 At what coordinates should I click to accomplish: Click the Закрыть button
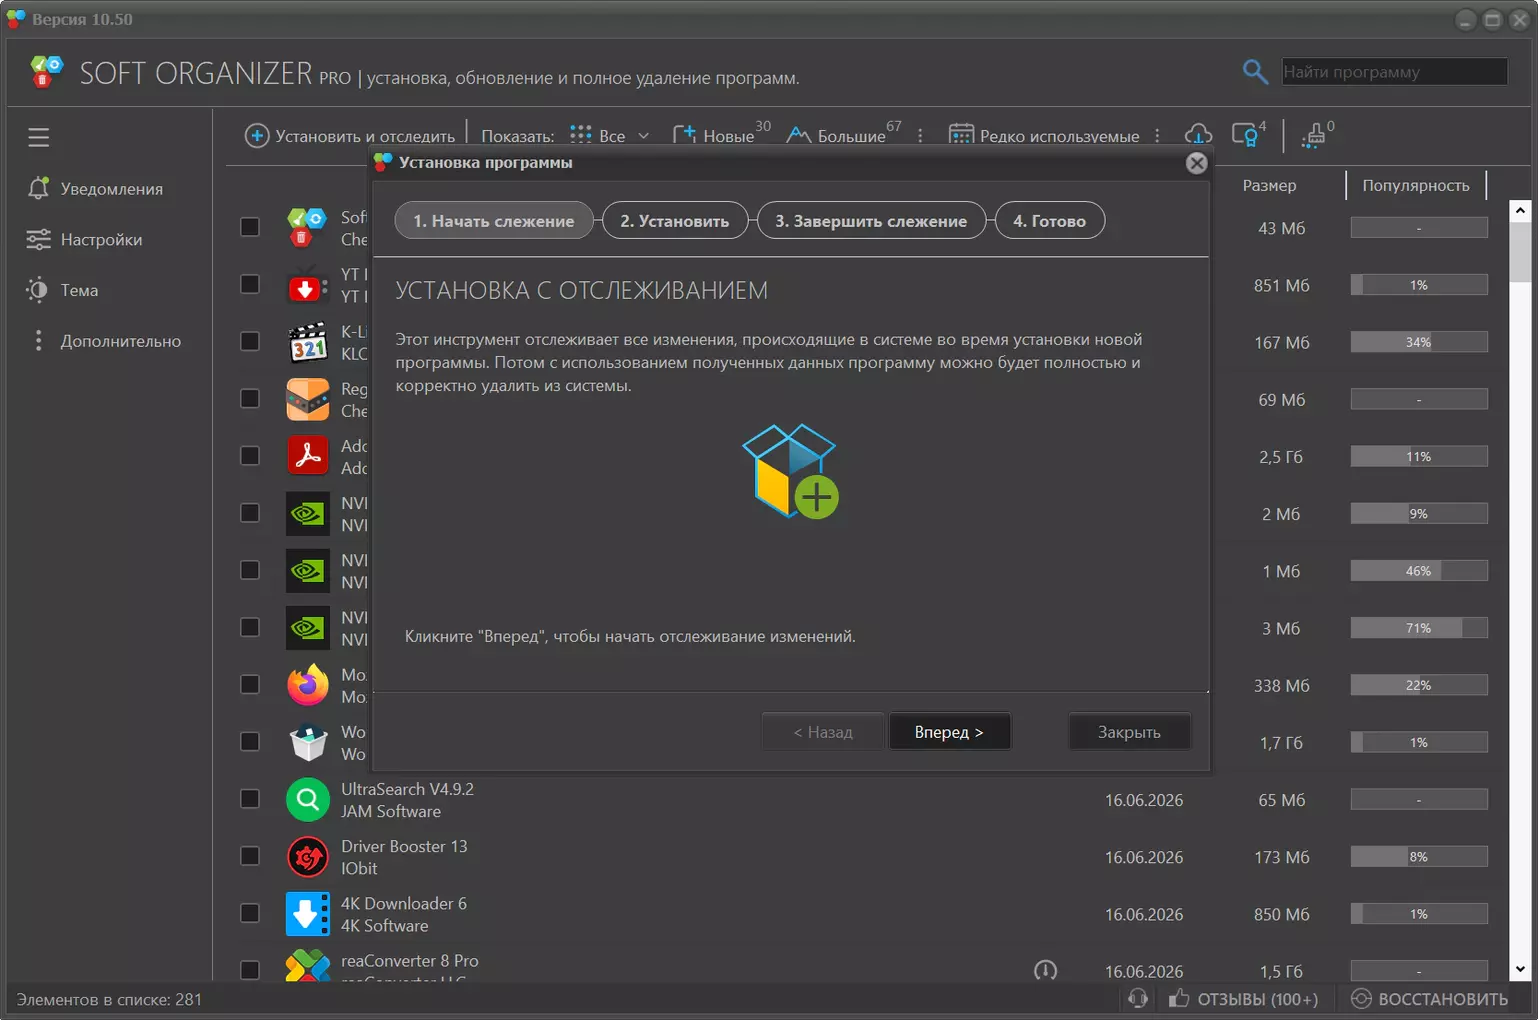(x=1129, y=732)
